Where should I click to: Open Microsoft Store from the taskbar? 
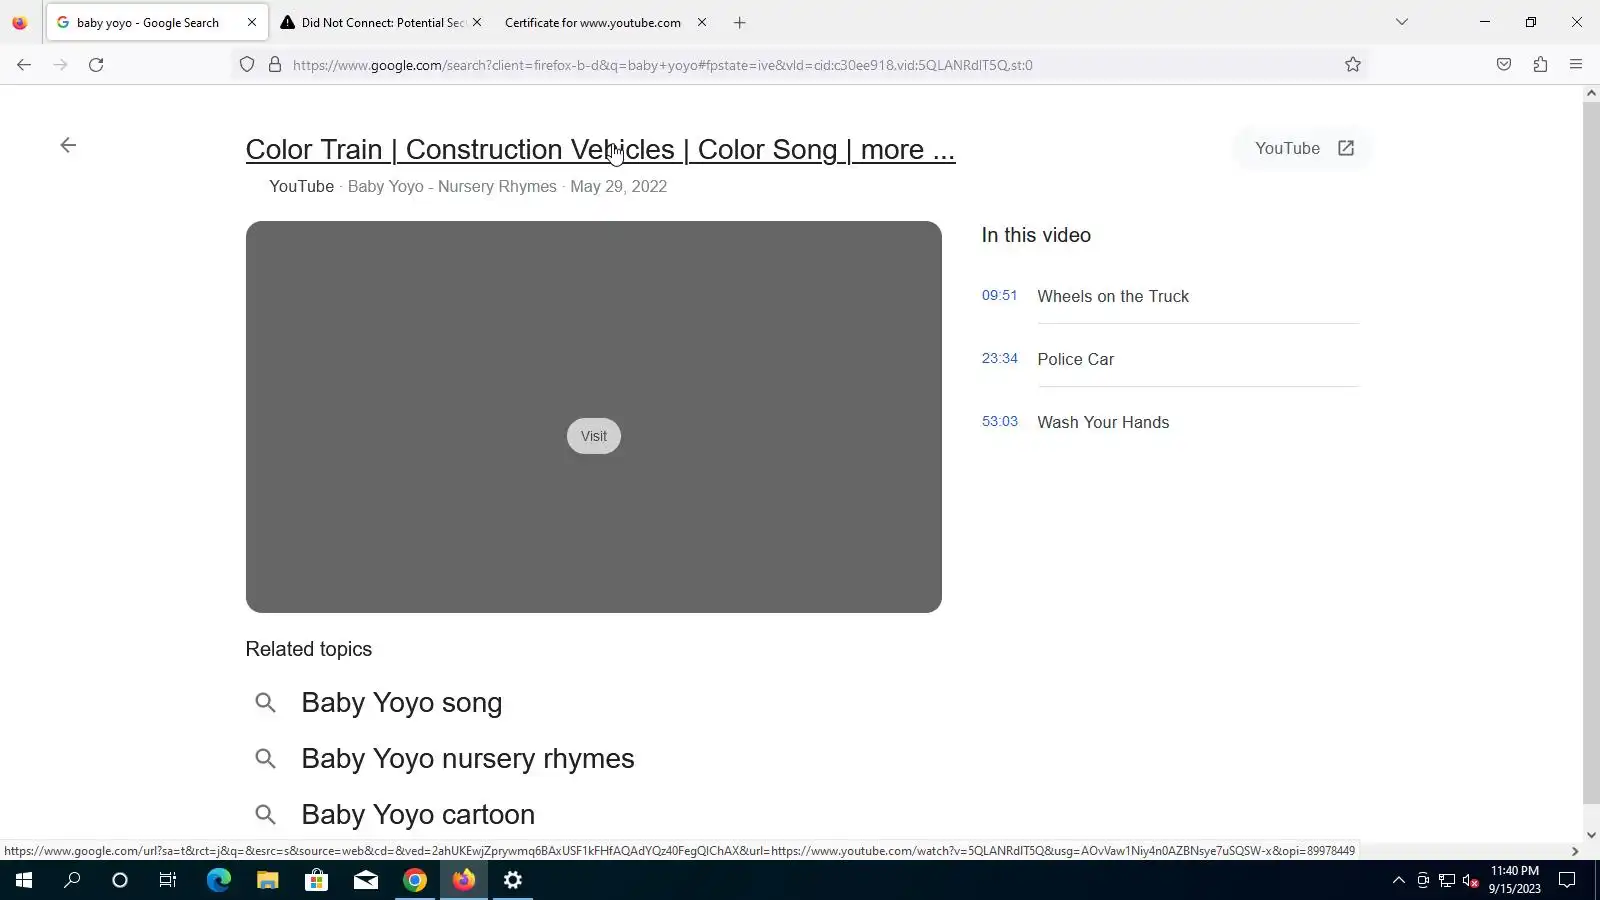pos(316,880)
